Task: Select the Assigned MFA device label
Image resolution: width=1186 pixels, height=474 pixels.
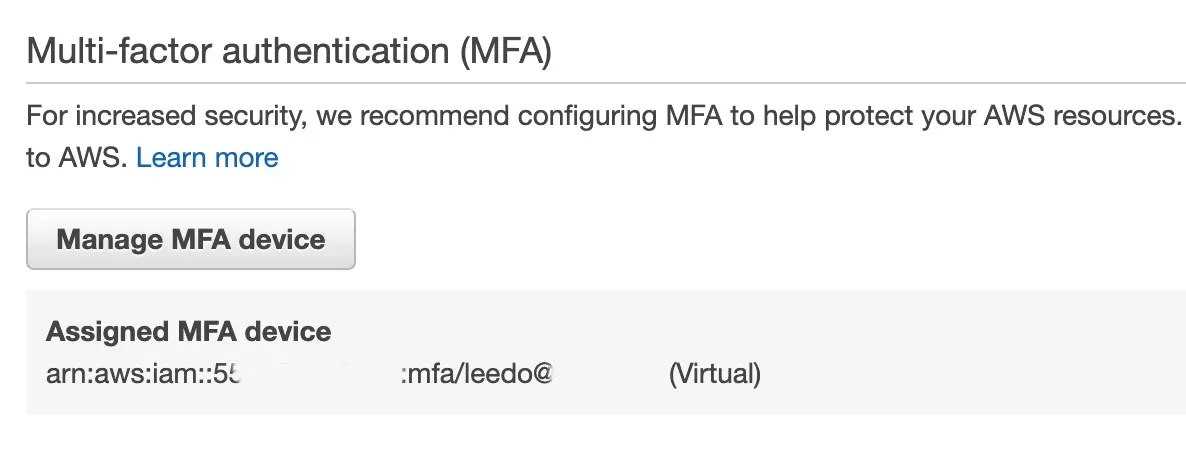Action: pyautogui.click(x=188, y=332)
